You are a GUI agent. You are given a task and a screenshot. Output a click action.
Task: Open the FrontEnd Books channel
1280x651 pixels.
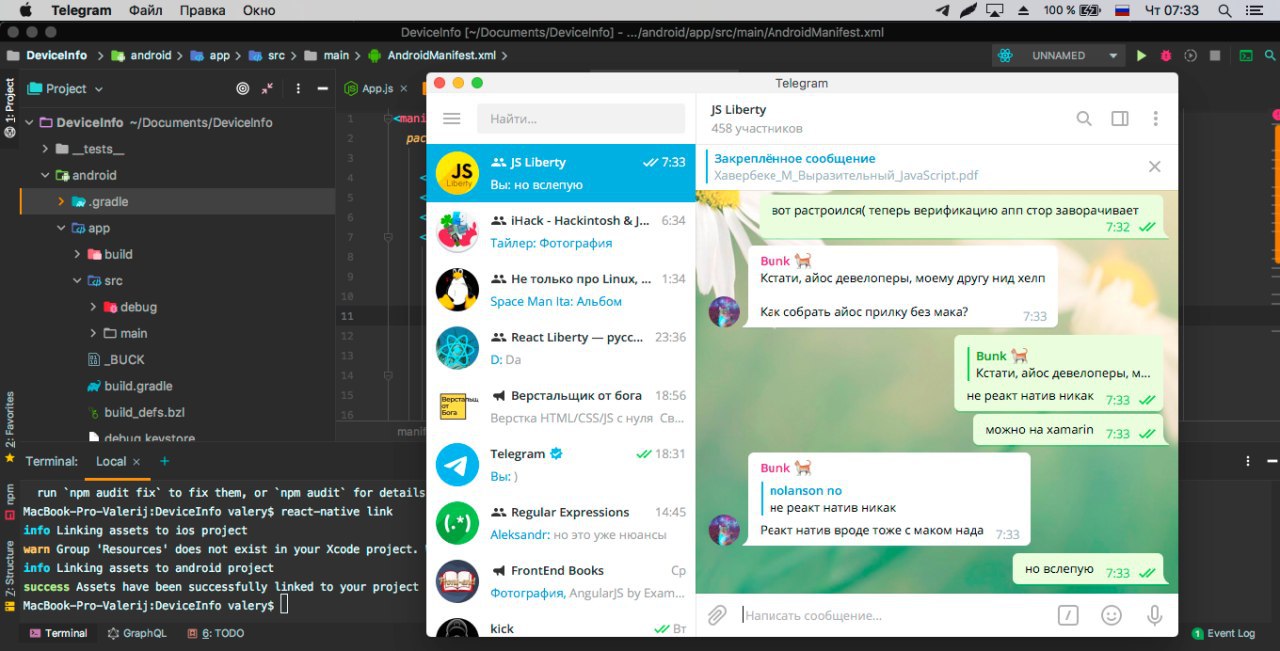[x=560, y=581]
